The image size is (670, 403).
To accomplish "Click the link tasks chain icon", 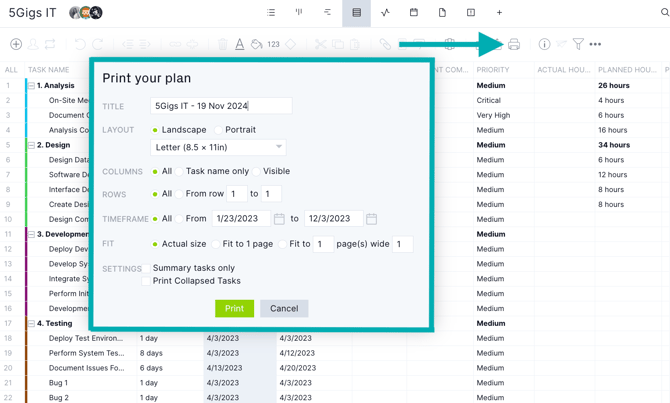I will [x=175, y=44].
